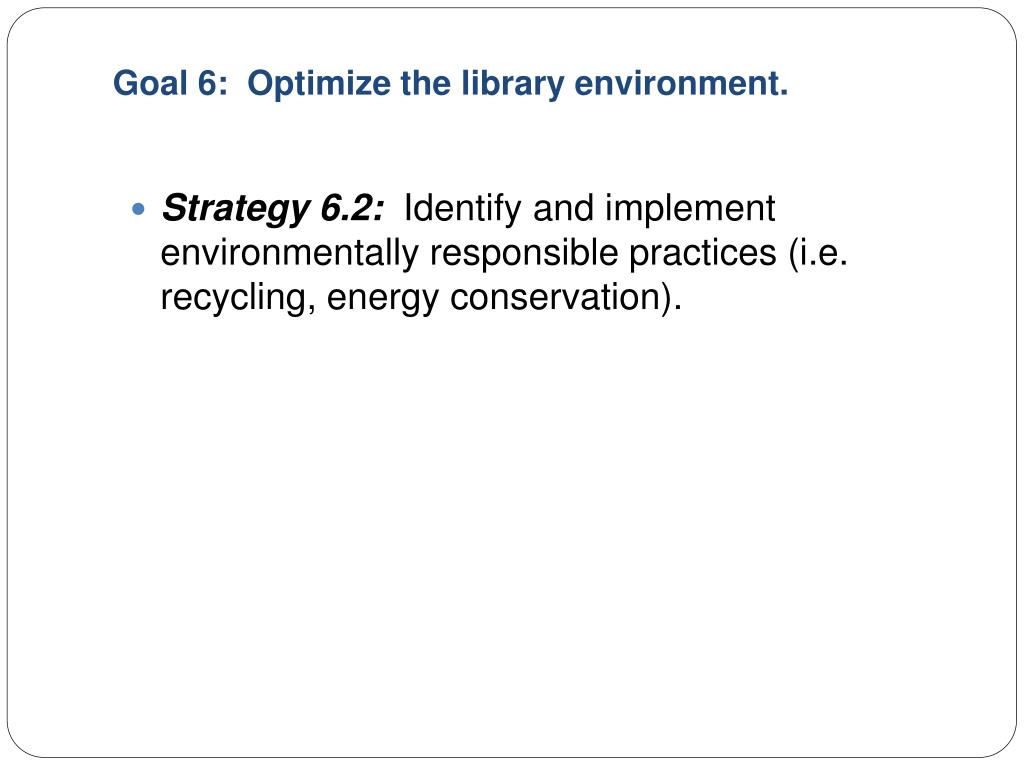Click the word "recycling," in third line

(238, 297)
